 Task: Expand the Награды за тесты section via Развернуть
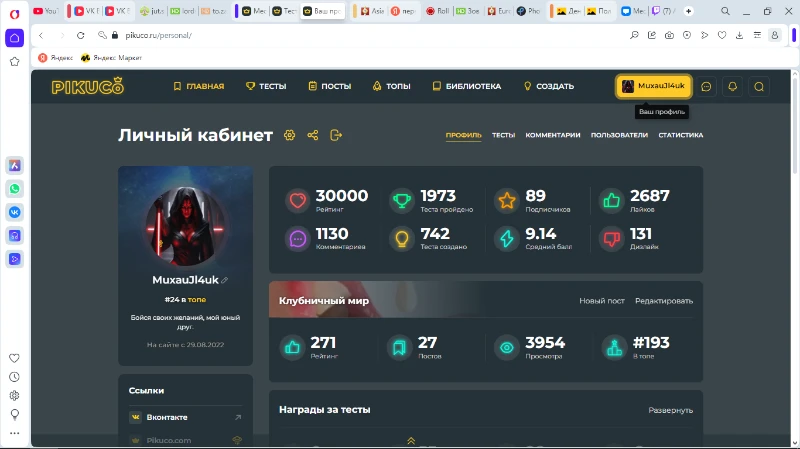pyautogui.click(x=670, y=410)
